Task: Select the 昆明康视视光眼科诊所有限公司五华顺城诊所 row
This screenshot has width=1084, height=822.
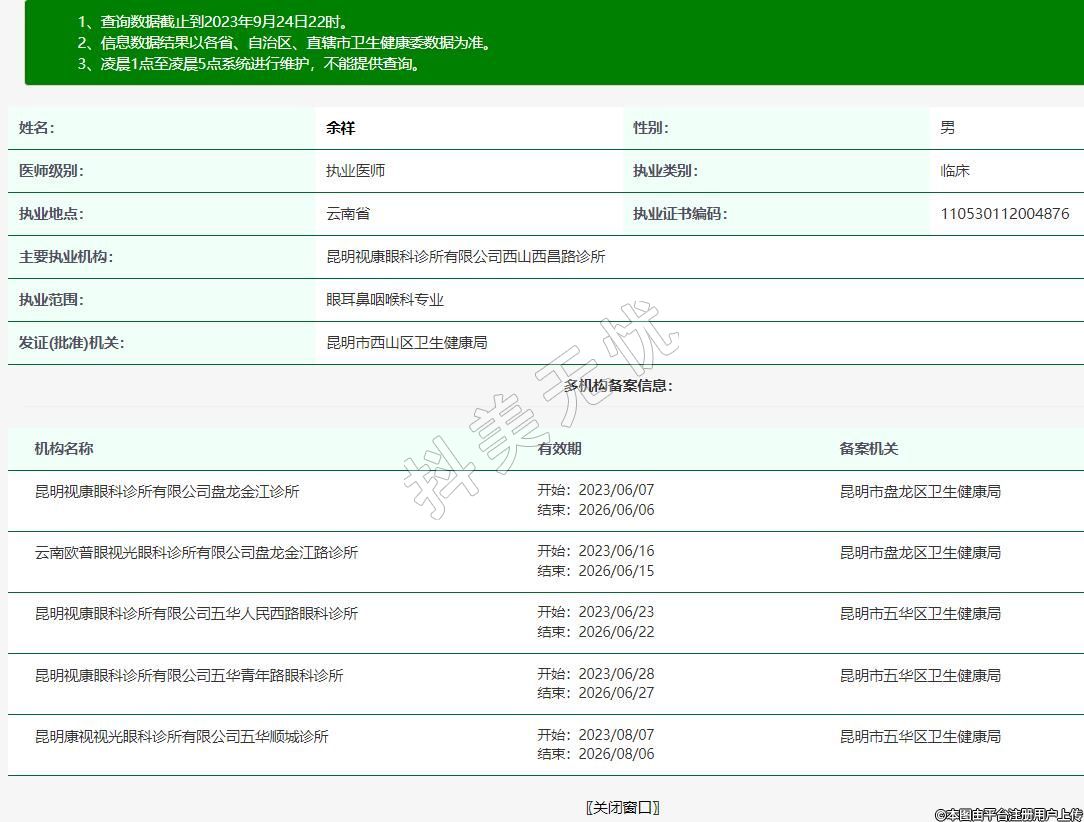Action: (x=181, y=737)
